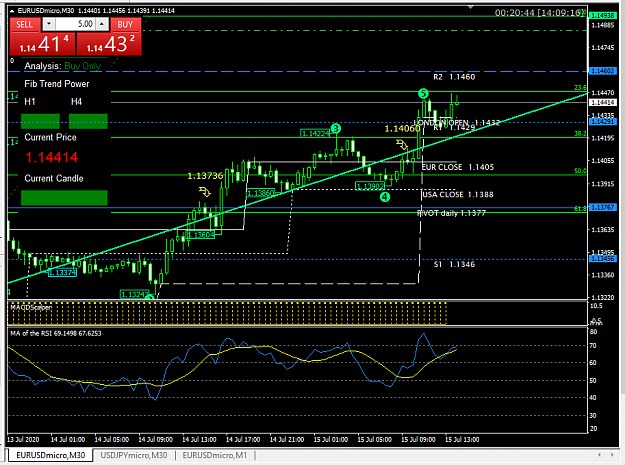Click the H4 green trend power box
The width and height of the screenshot is (625, 465).
[x=88, y=121]
